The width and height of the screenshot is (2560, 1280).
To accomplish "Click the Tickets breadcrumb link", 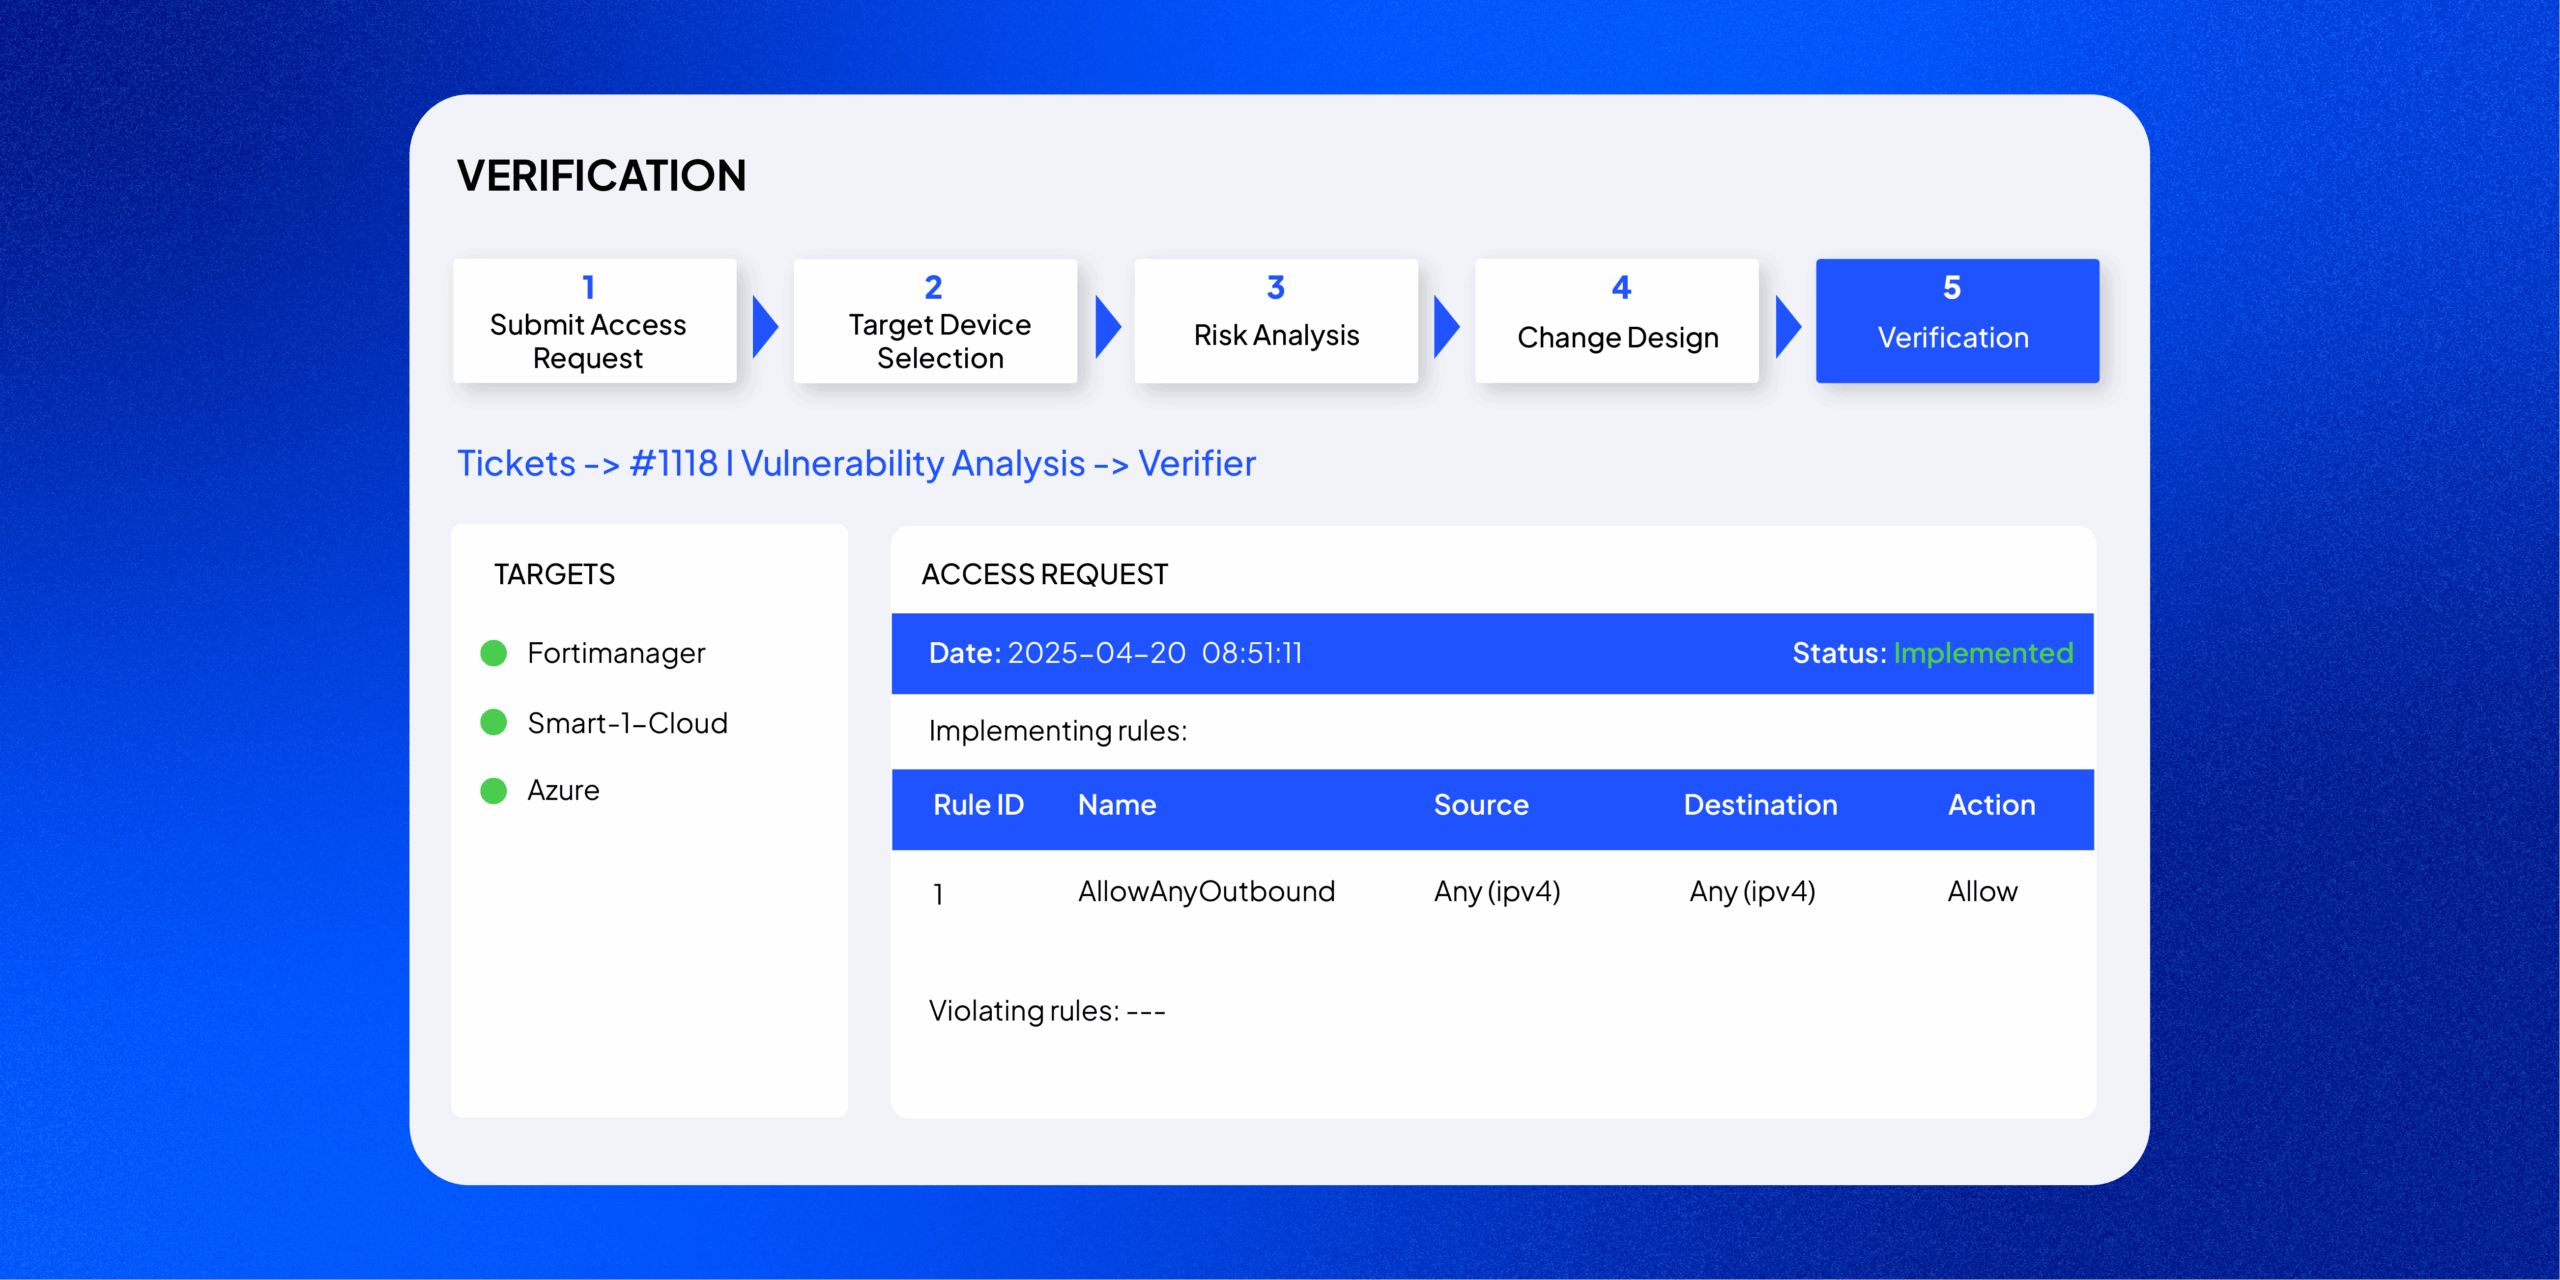I will coord(516,464).
